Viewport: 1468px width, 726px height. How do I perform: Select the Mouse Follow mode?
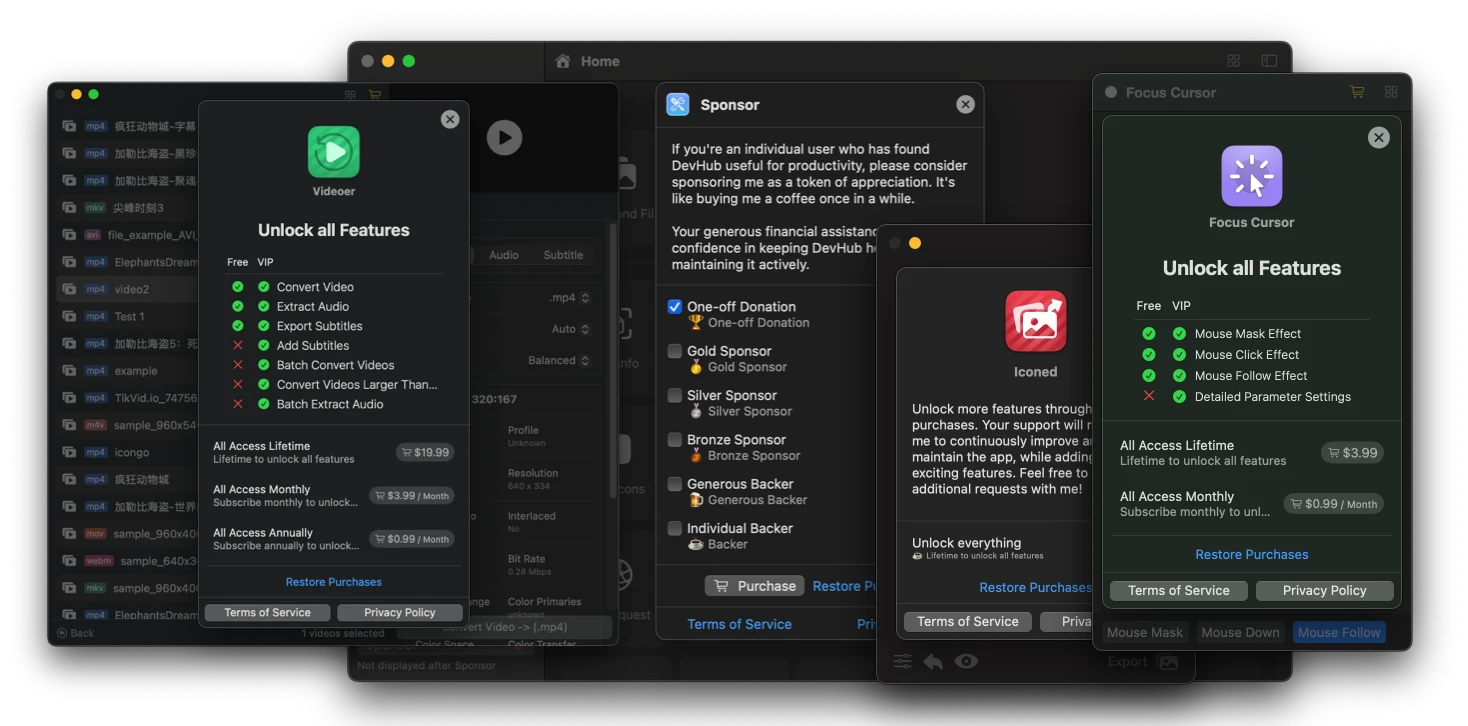point(1339,632)
